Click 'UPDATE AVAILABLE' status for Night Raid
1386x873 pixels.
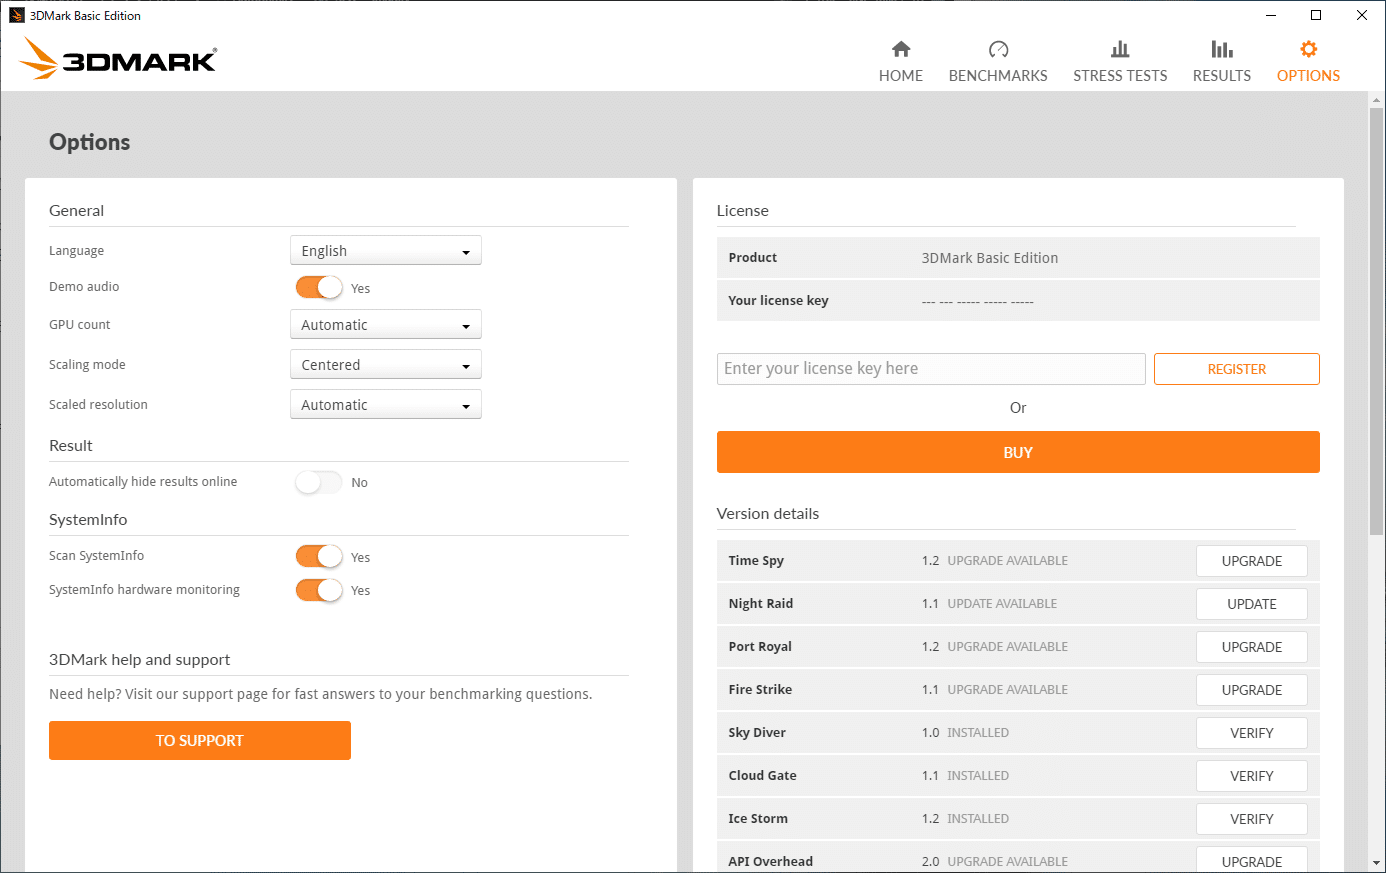[x=1002, y=604]
